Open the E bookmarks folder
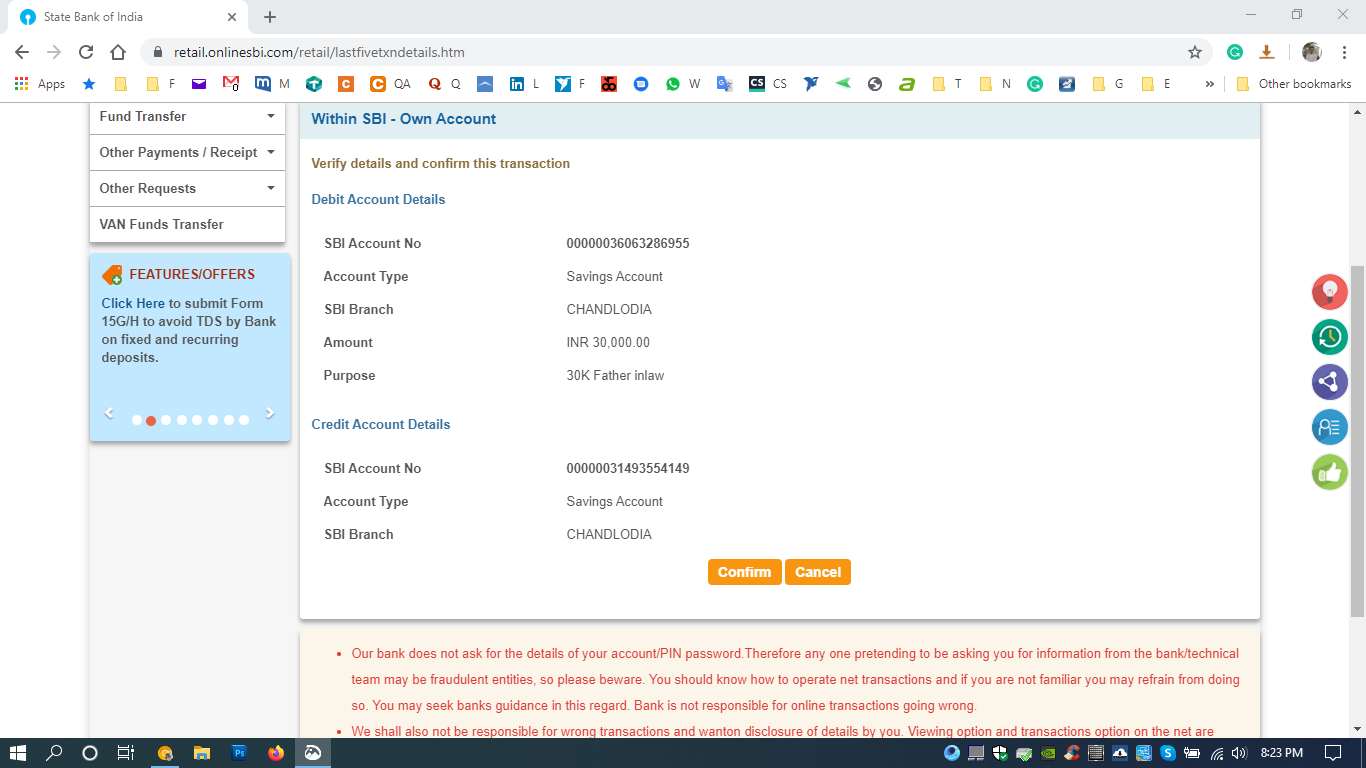 coord(1155,84)
